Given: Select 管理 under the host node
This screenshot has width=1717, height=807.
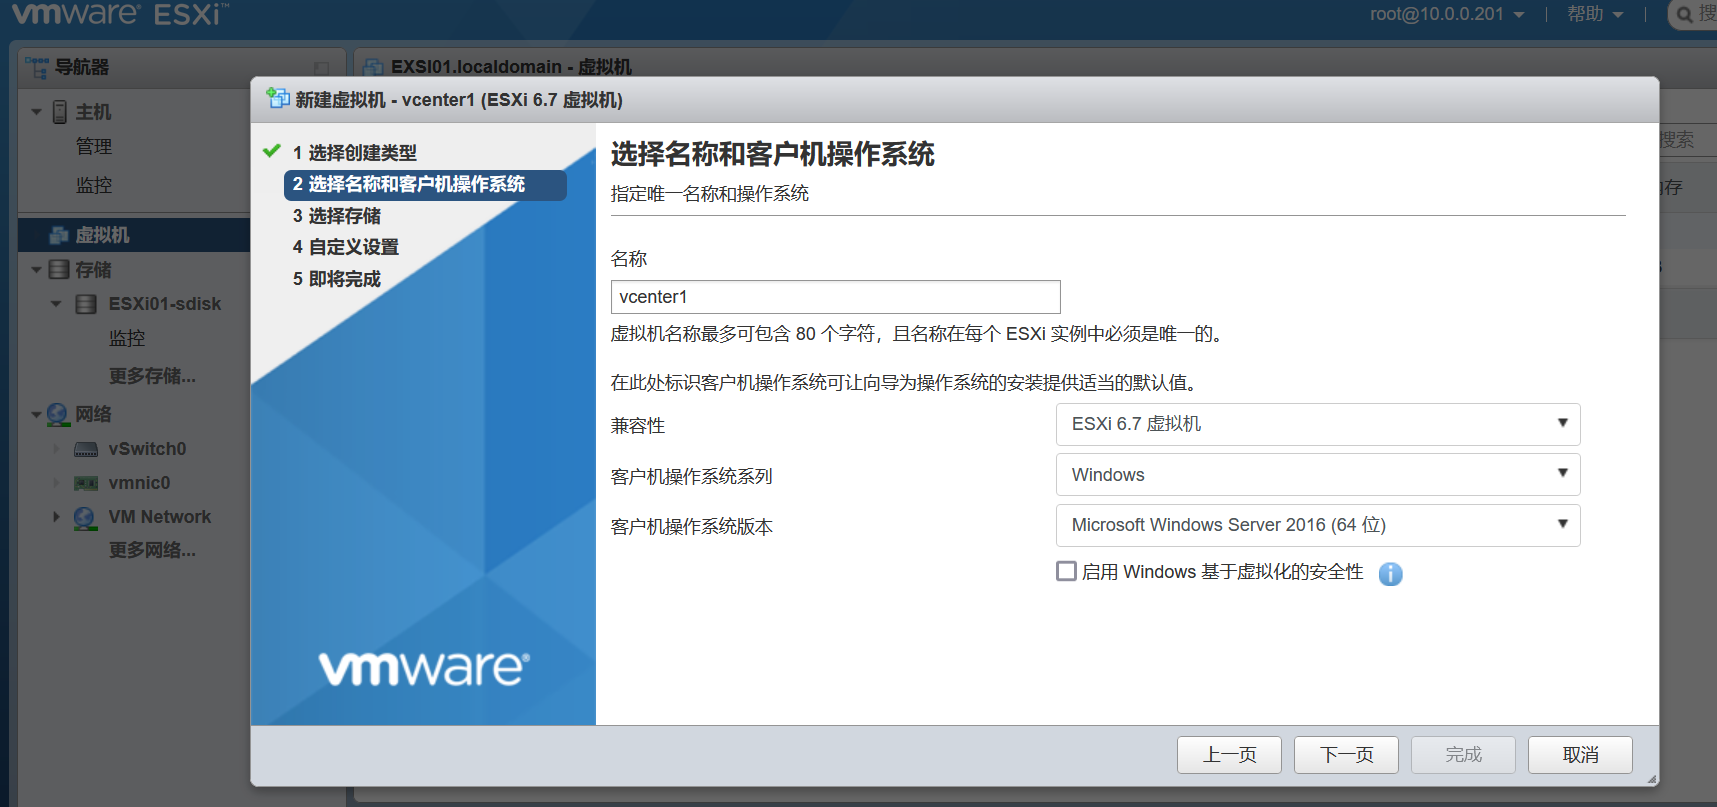Looking at the screenshot, I should click(x=94, y=146).
